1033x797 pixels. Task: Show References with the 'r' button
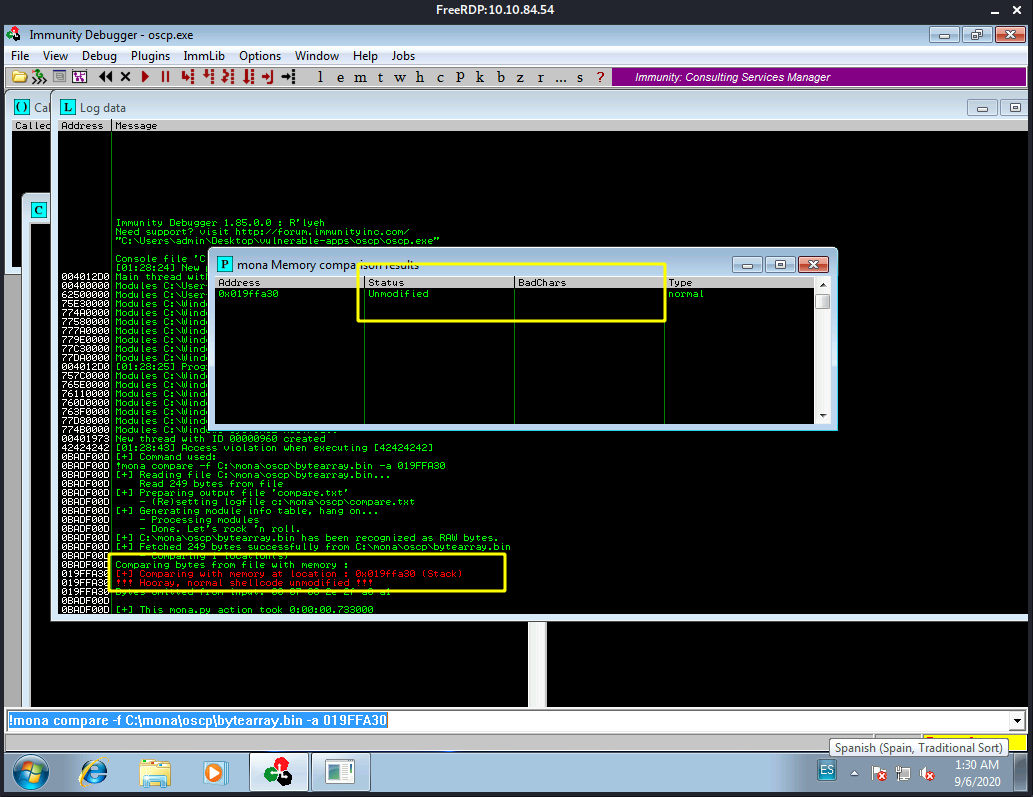[540, 77]
